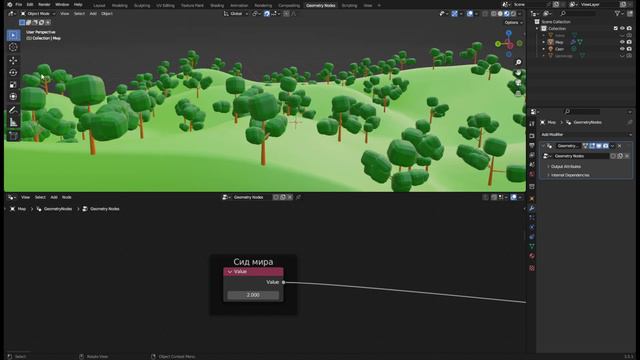Open the Global transform orientation dropdown
Image resolution: width=640 pixels, height=360 pixels.
coord(236,14)
